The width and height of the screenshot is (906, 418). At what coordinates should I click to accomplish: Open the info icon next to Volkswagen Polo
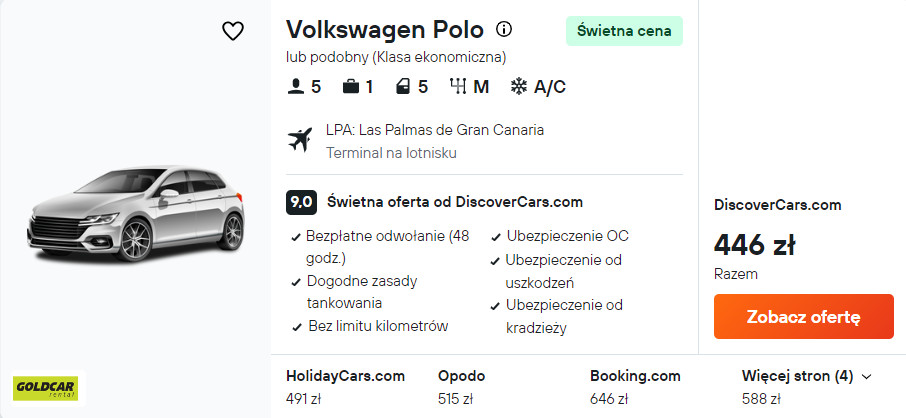(x=504, y=29)
